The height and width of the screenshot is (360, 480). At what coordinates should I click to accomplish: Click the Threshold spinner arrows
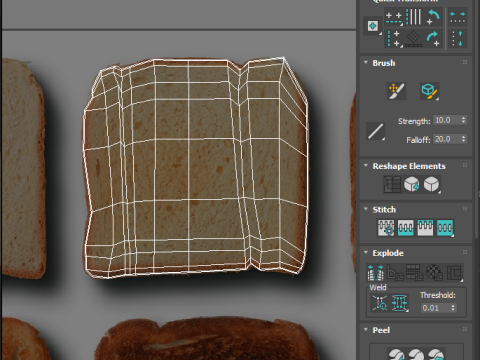click(x=453, y=308)
